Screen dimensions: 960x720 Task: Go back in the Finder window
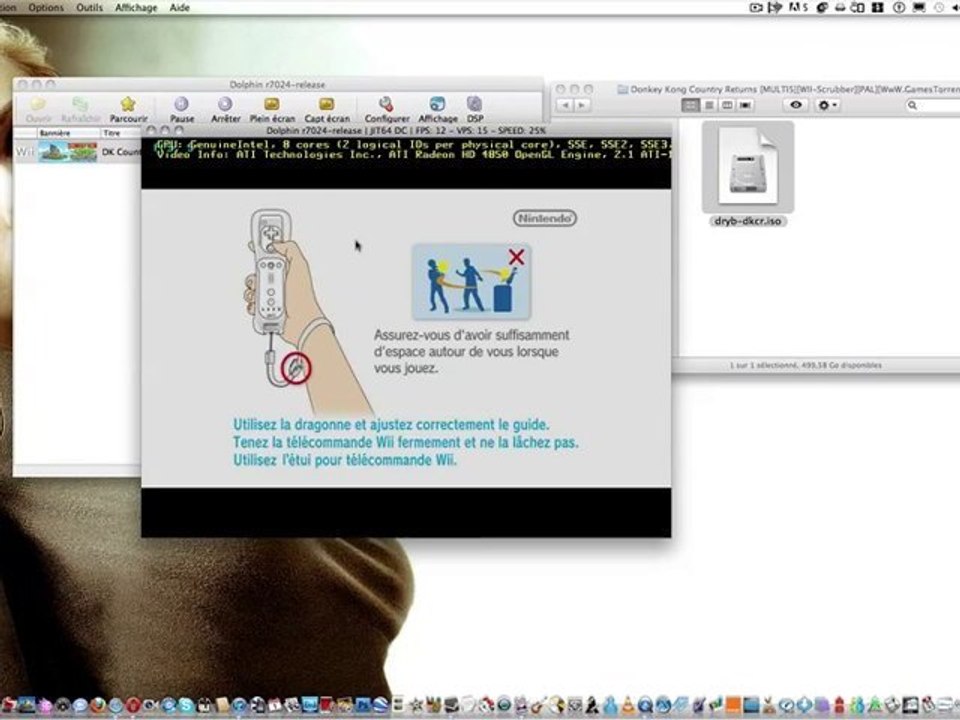[x=565, y=105]
